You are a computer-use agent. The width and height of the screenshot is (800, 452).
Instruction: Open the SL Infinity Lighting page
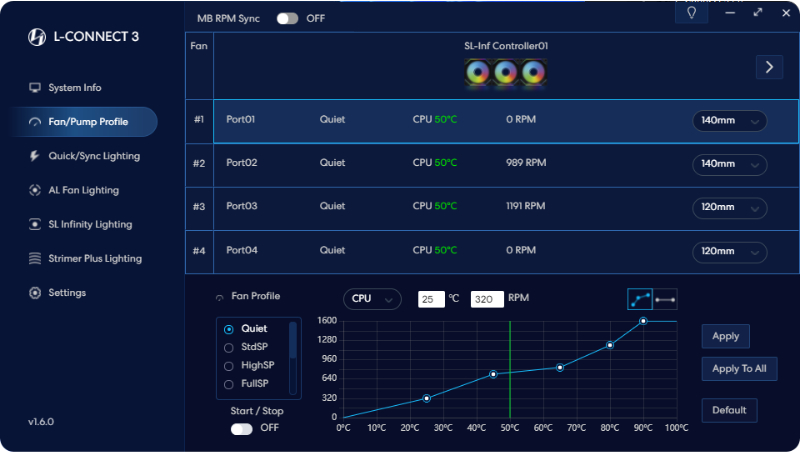[x=89, y=225]
